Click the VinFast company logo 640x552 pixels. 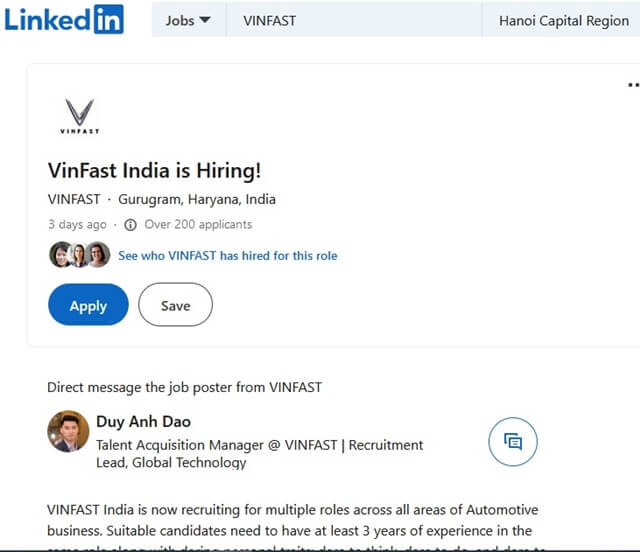pyautogui.click(x=80, y=116)
